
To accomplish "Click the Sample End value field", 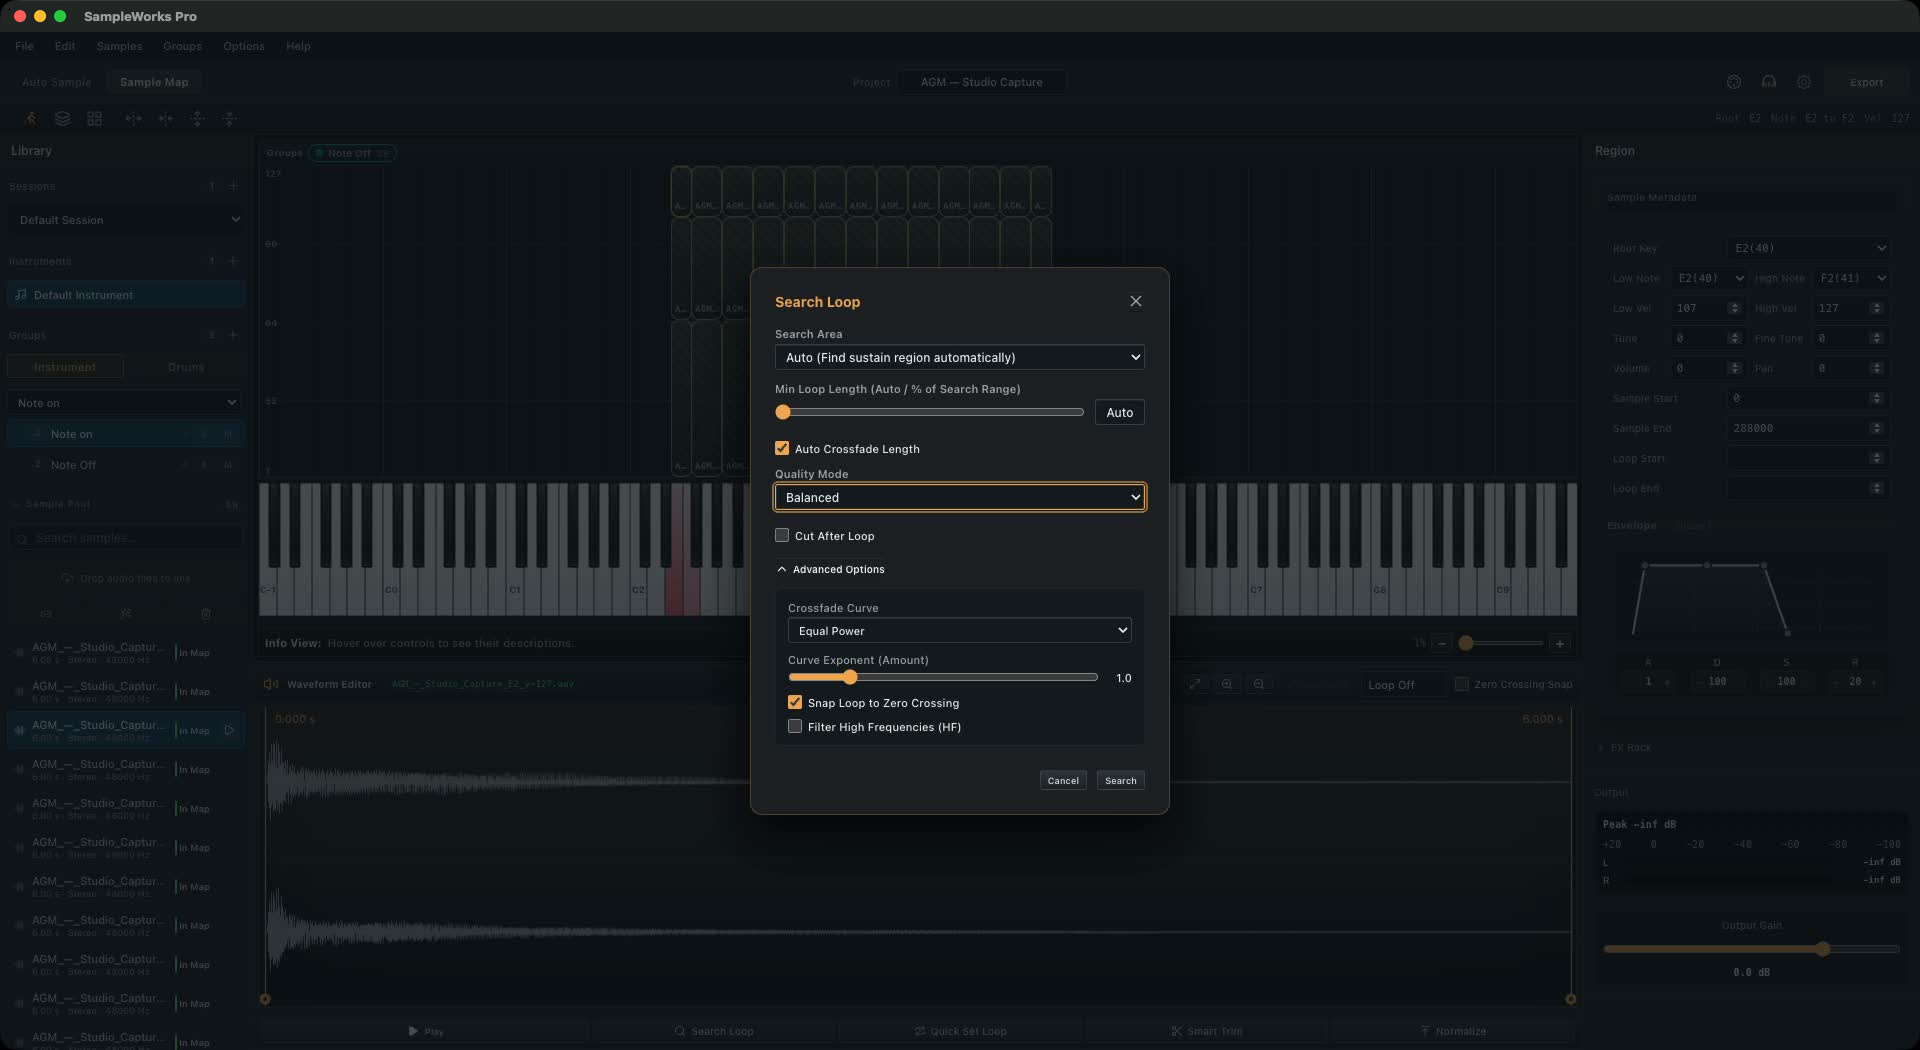I will click(1809, 428).
